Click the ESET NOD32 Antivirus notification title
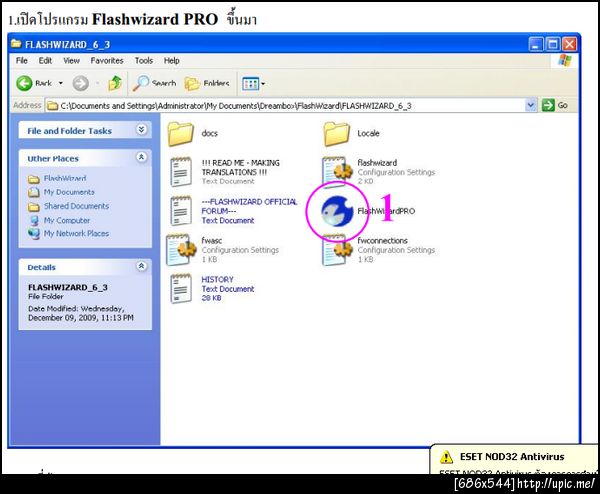Screen dimensions: 600x494 click(512, 457)
